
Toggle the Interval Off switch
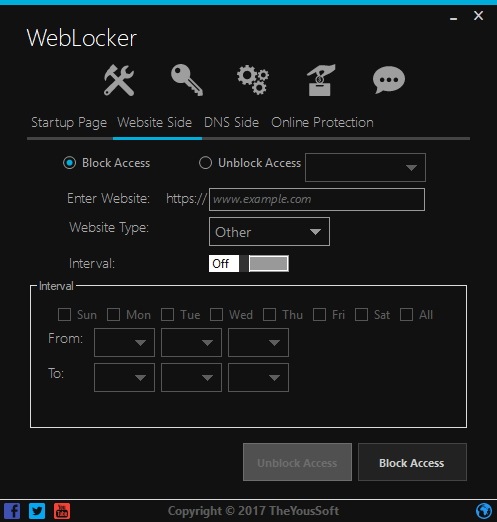click(249, 264)
